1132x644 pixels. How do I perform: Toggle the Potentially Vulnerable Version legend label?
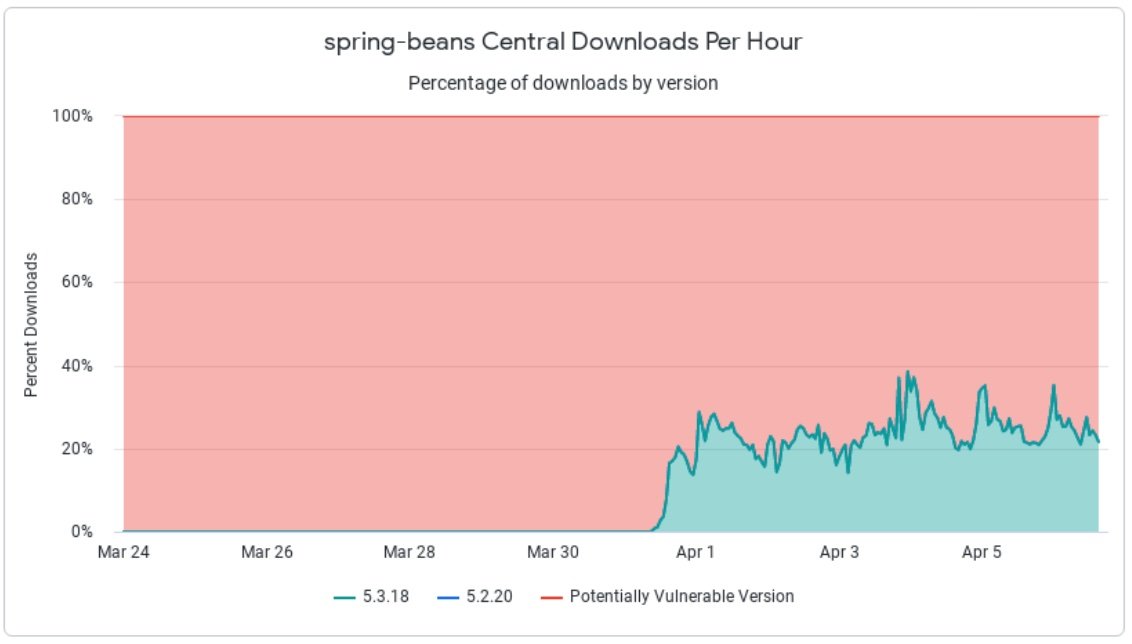click(681, 597)
